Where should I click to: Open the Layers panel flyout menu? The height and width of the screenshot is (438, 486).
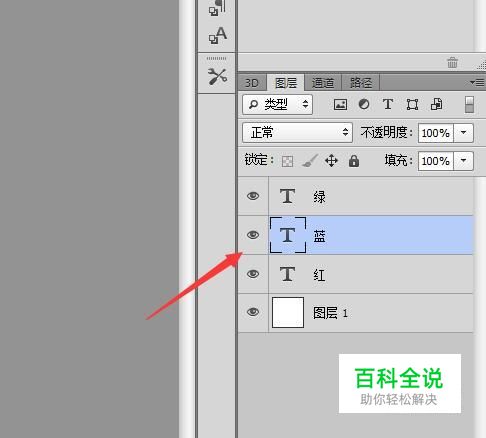tap(477, 82)
